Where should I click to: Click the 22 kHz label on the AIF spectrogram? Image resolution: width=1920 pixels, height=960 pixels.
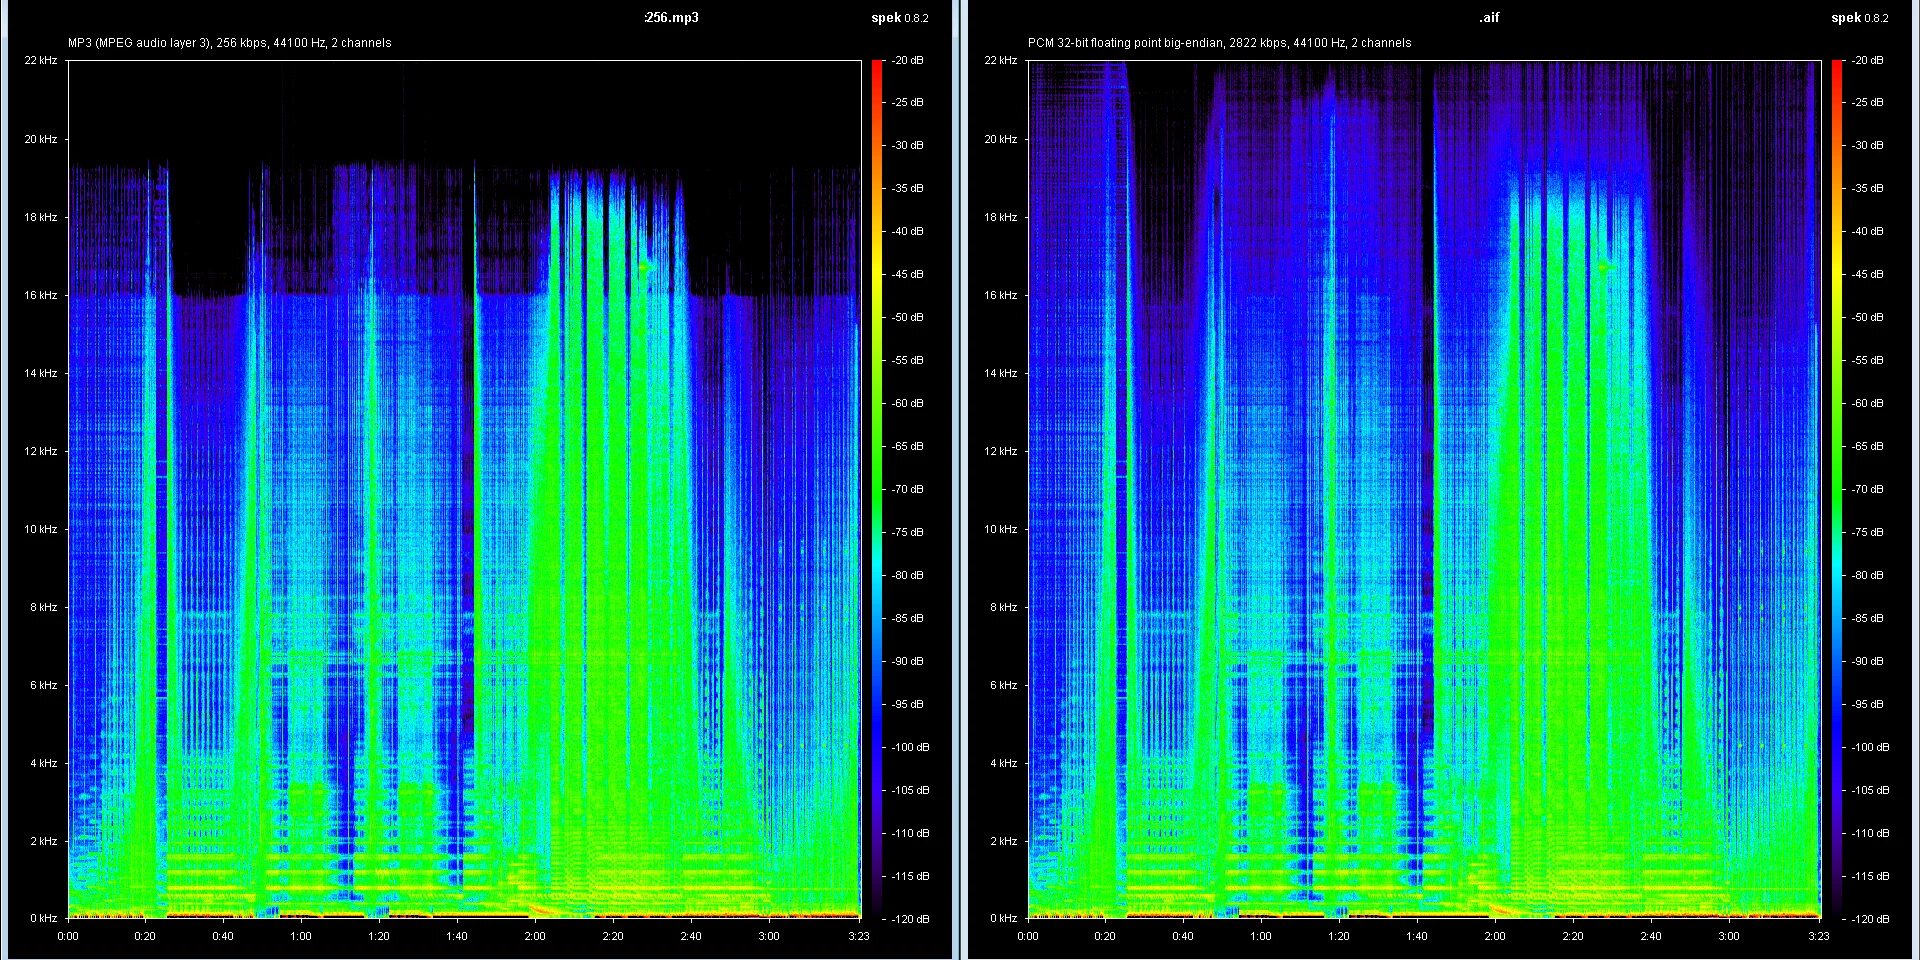[1001, 60]
